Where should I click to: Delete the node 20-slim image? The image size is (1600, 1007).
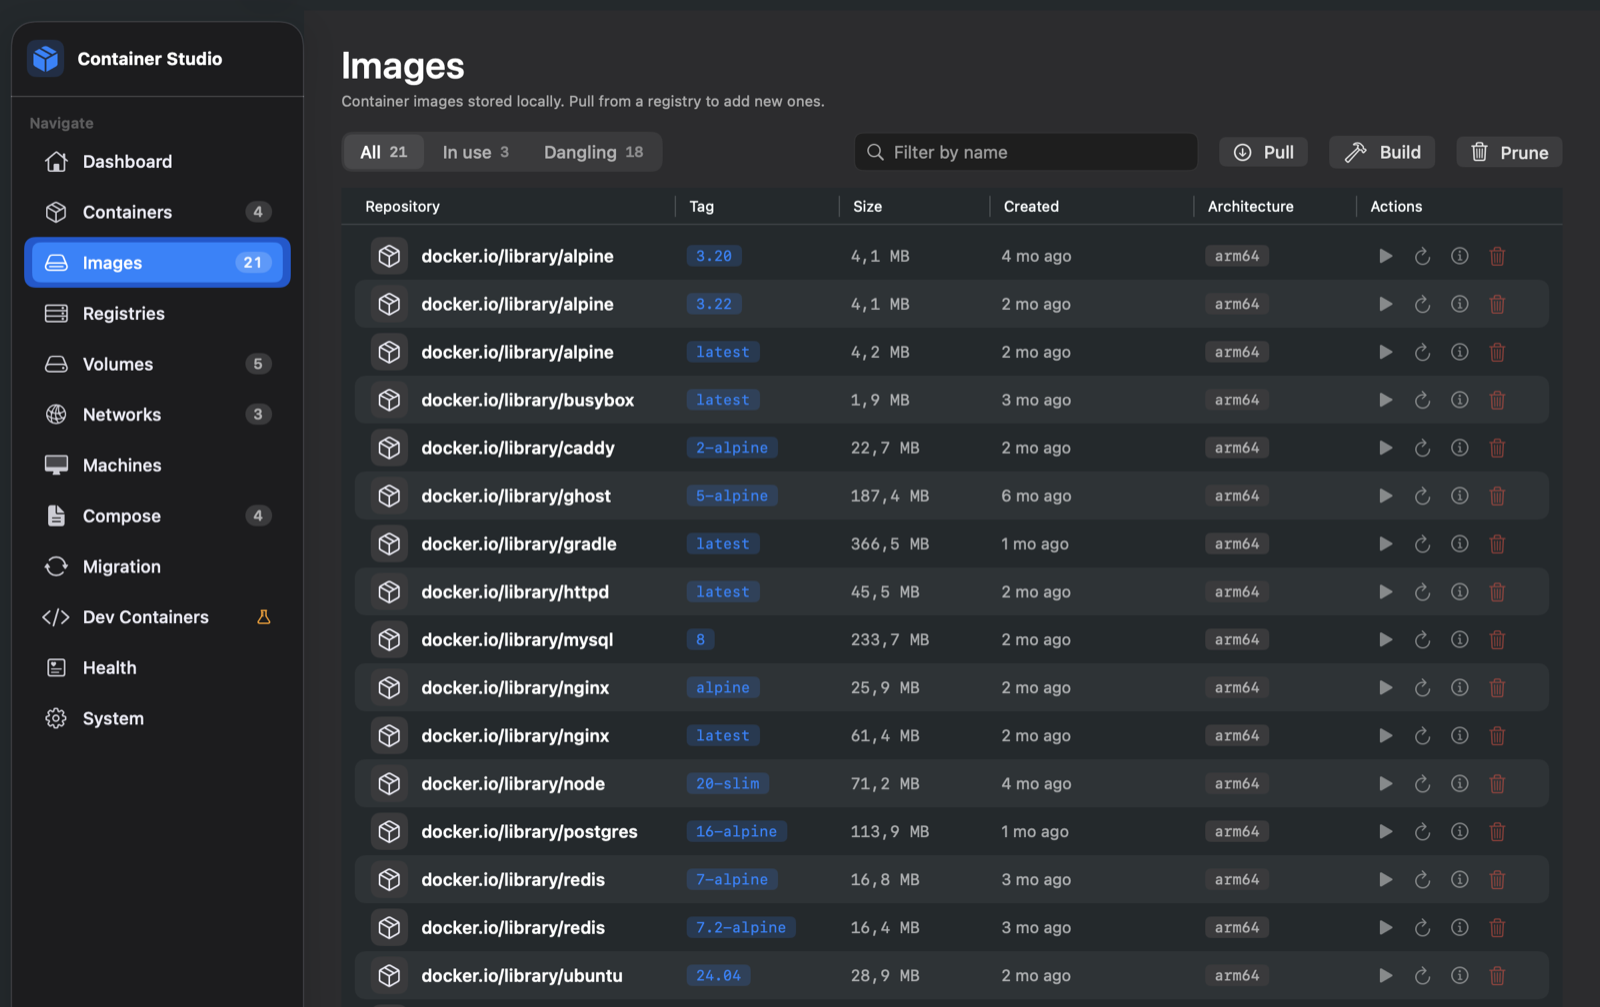1497,784
